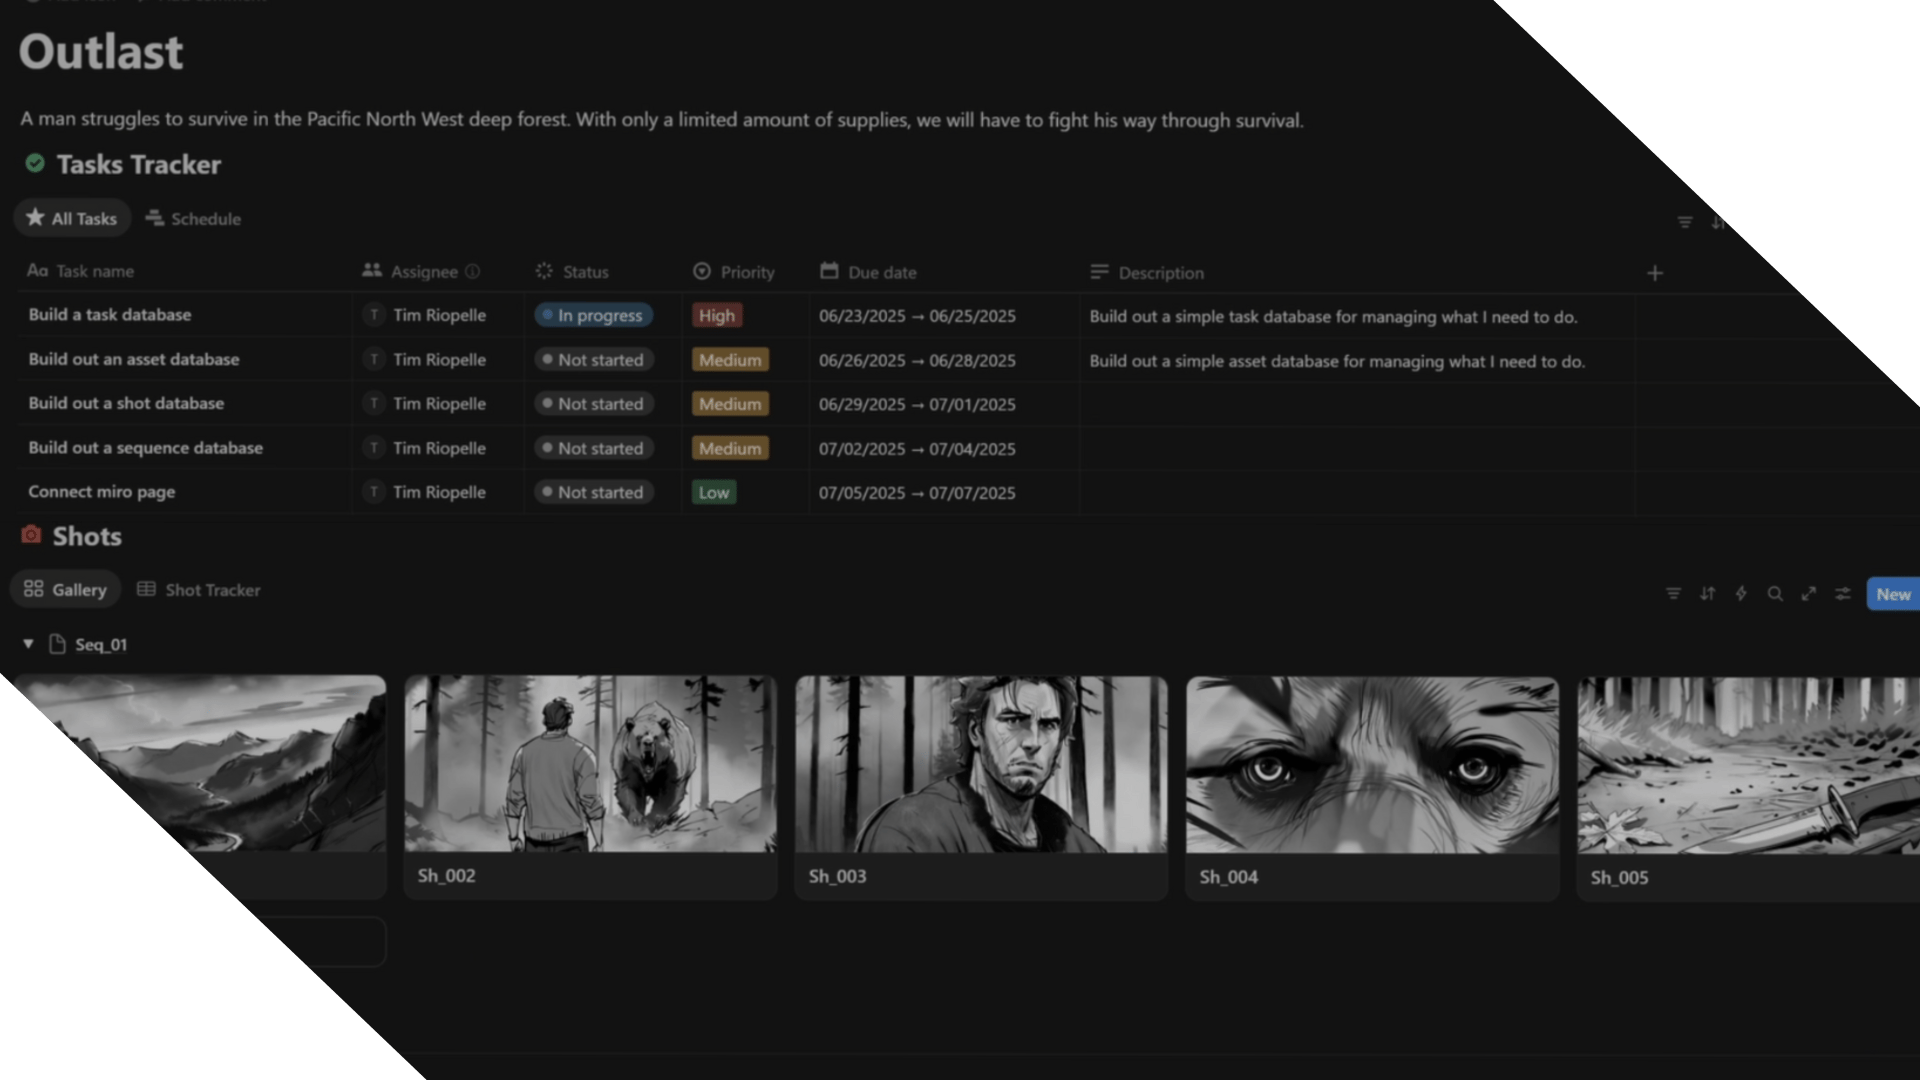
Task: Collapse the Seq_01 group triangle
Action: (x=28, y=644)
